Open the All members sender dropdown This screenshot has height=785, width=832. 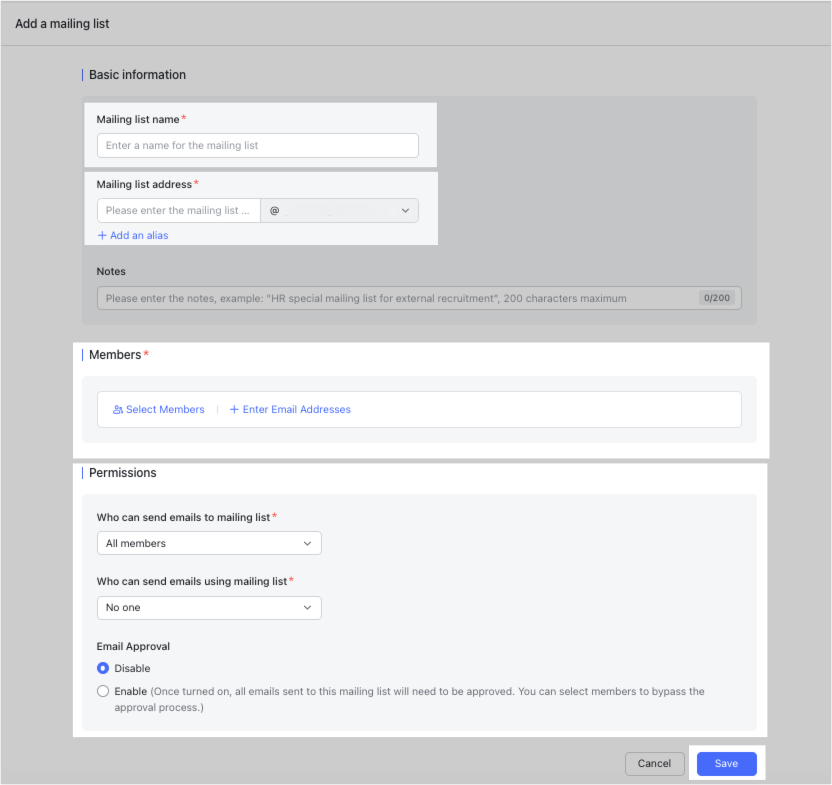tap(208, 543)
